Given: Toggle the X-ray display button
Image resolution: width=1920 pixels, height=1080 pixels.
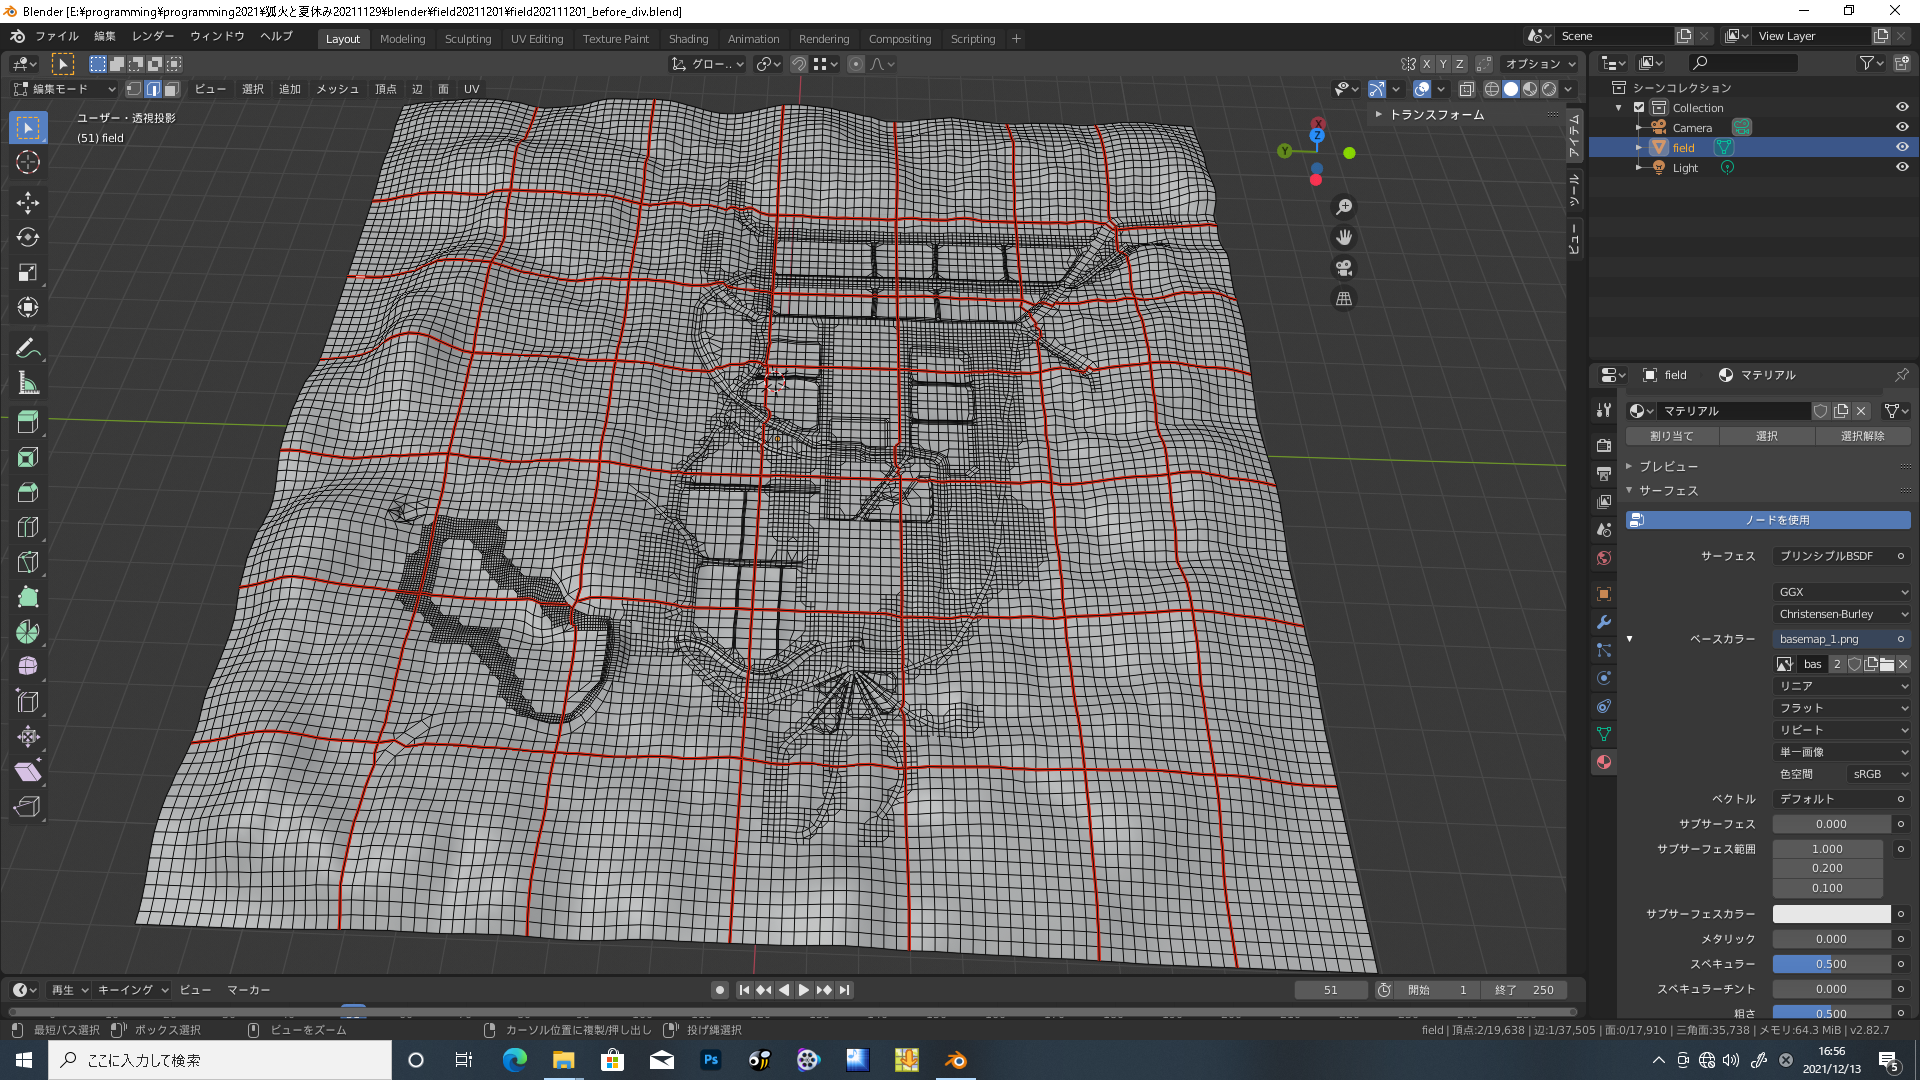Looking at the screenshot, I should (x=1467, y=89).
